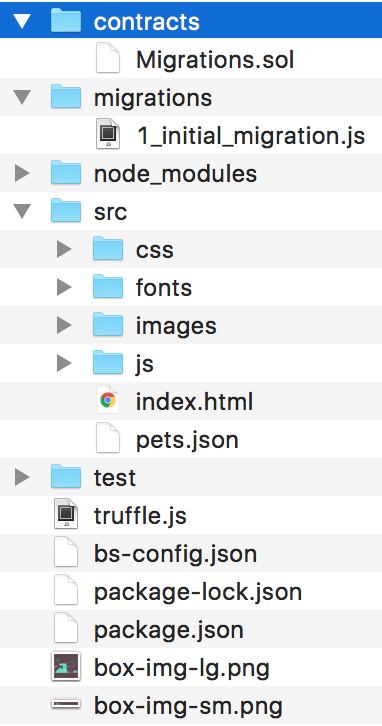Click the 1_initial_migration.js script icon
The height and width of the screenshot is (726, 382).
(x=108, y=135)
